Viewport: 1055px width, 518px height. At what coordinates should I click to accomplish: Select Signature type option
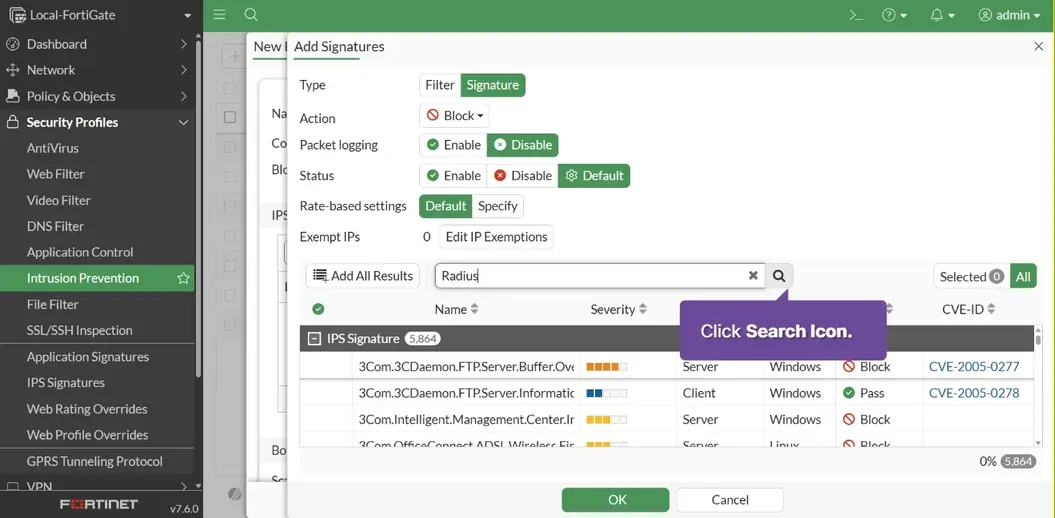pos(493,85)
